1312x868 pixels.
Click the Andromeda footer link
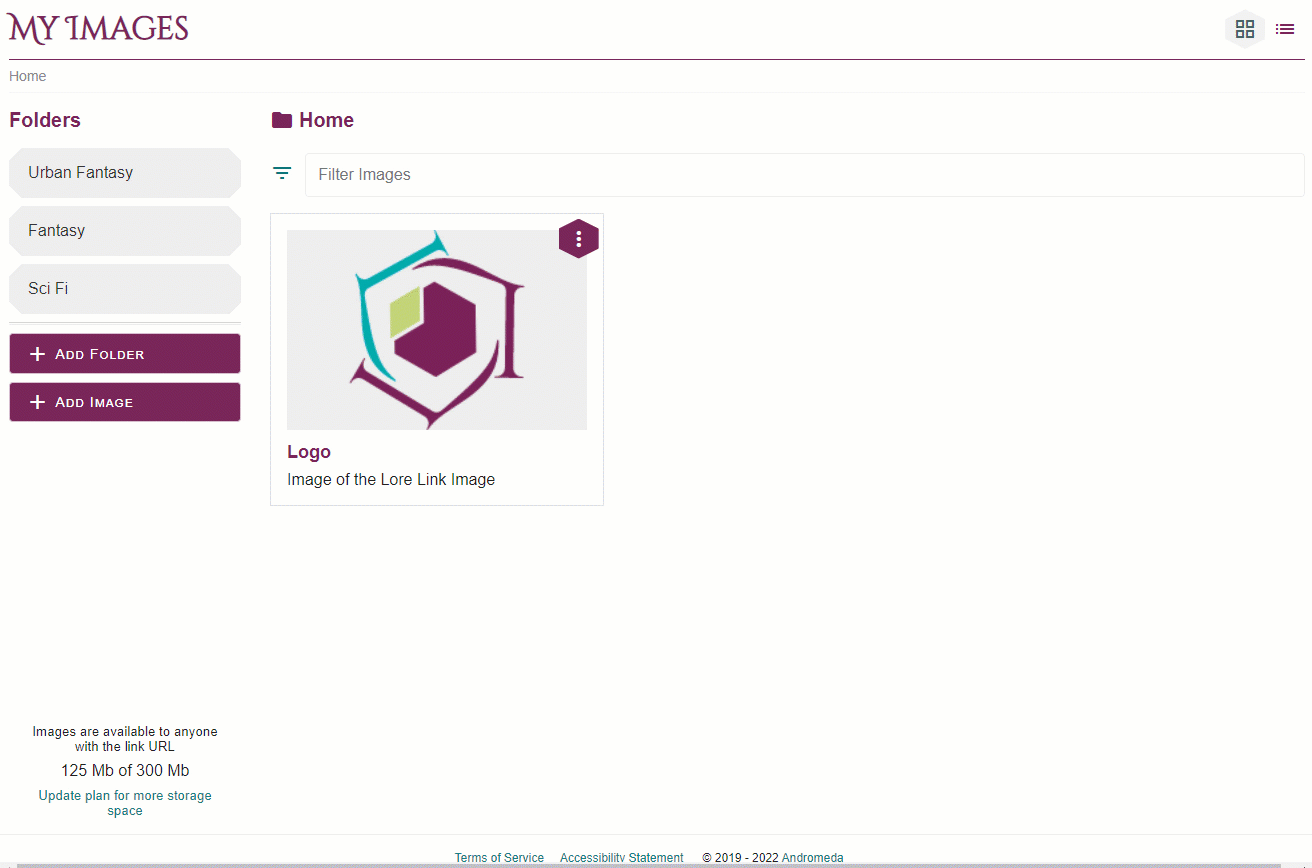pyautogui.click(x=812, y=858)
